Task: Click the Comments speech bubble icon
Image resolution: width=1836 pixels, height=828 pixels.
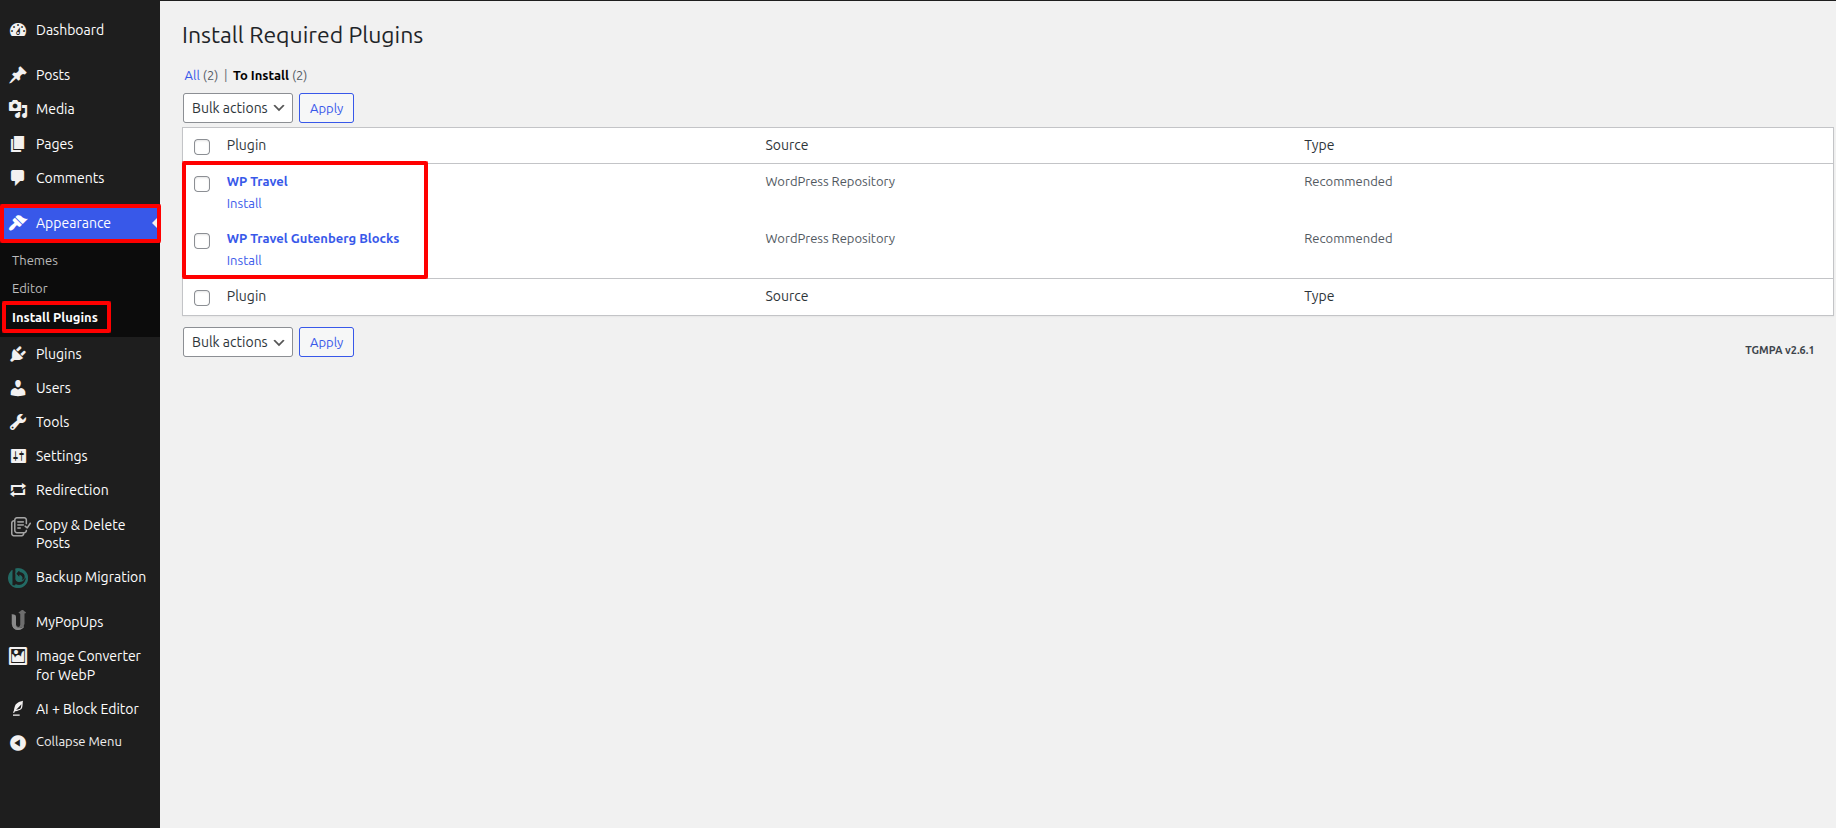Action: pos(18,178)
